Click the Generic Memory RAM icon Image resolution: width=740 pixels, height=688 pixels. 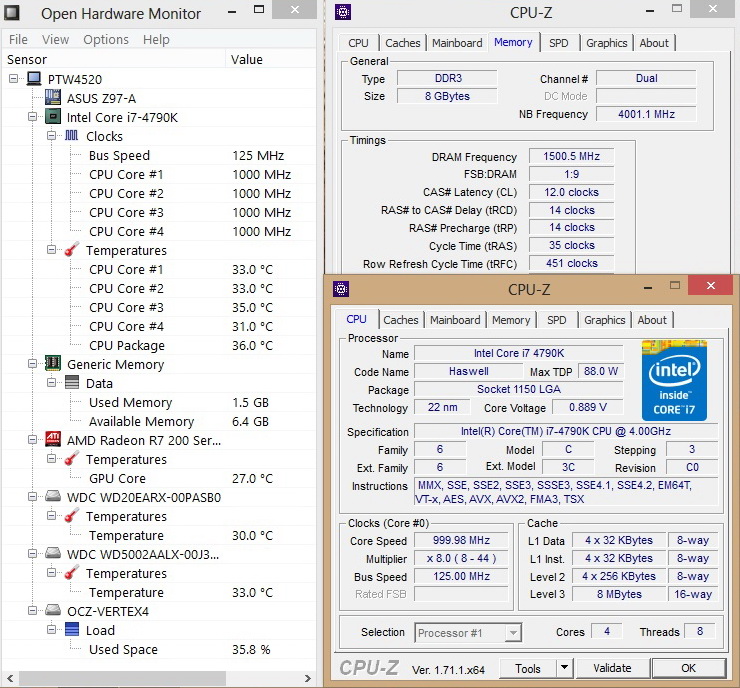[x=52, y=363]
